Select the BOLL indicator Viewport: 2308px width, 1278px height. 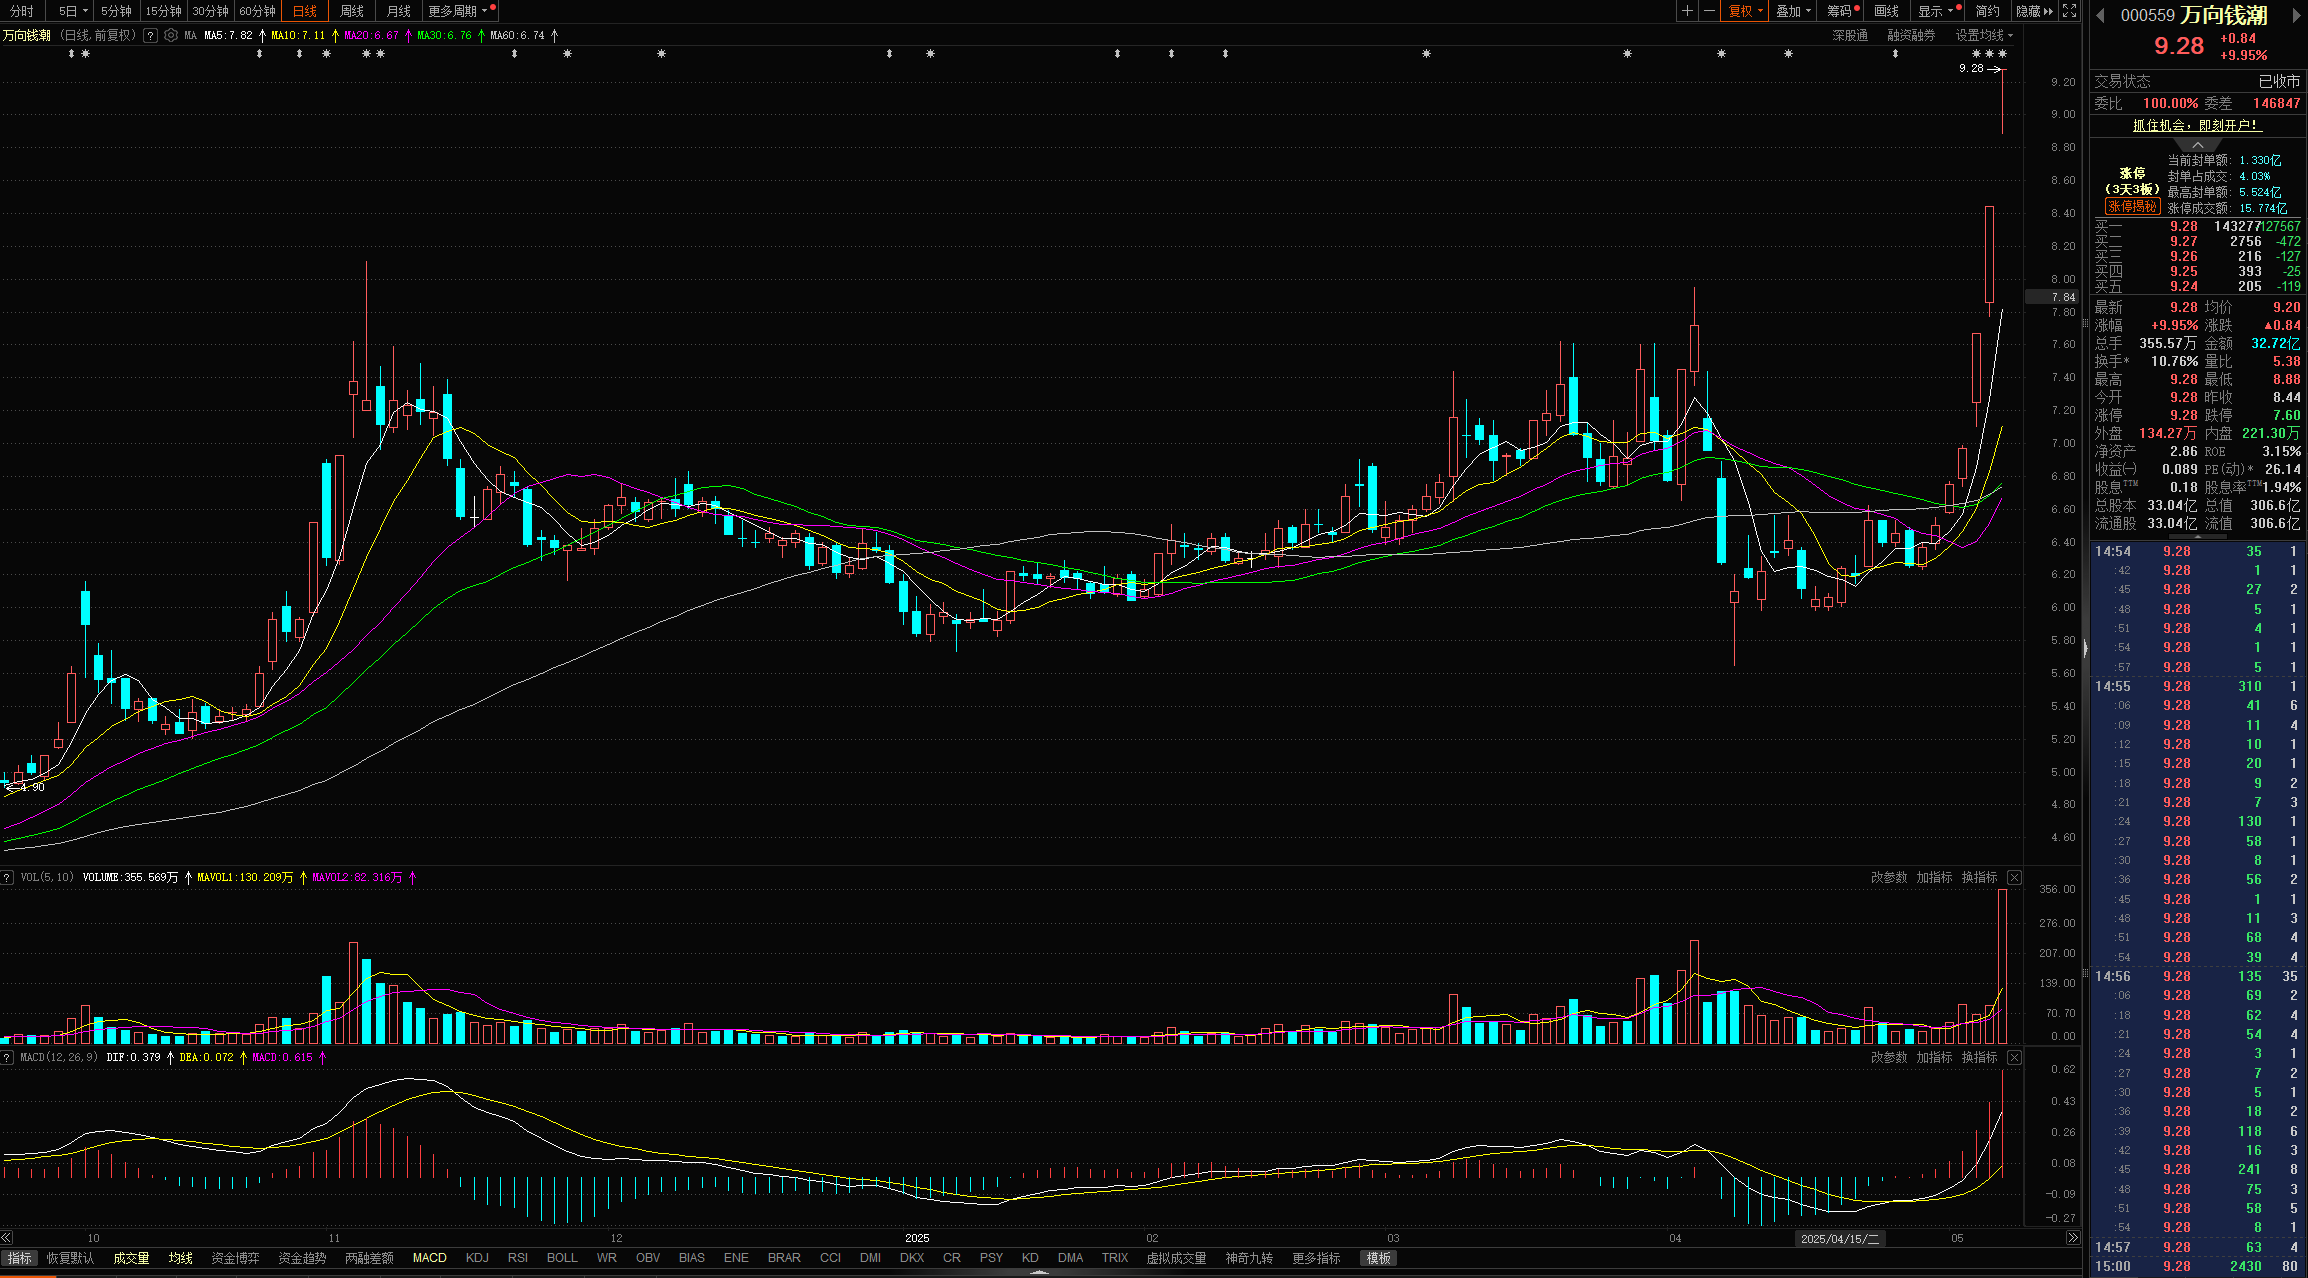tap(562, 1258)
